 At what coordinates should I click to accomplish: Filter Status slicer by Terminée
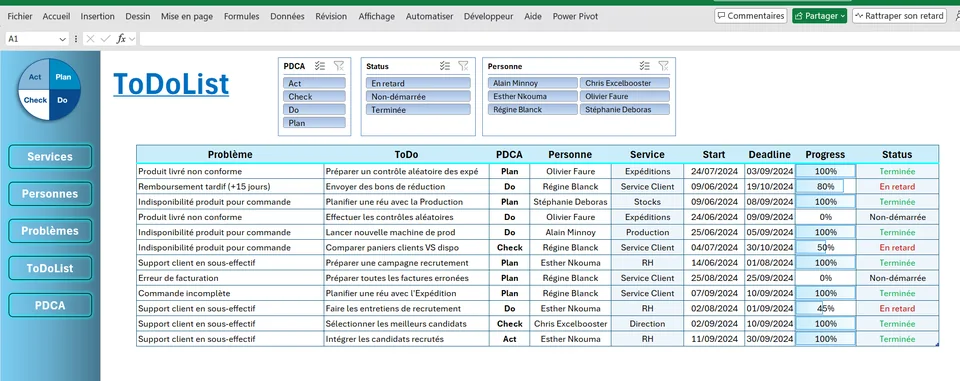coord(418,110)
